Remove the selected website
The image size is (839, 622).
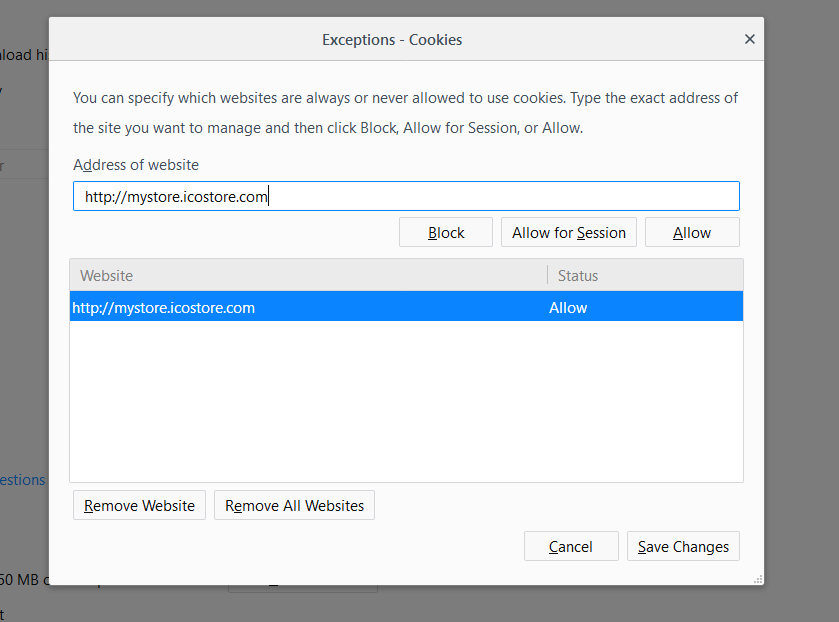(139, 505)
